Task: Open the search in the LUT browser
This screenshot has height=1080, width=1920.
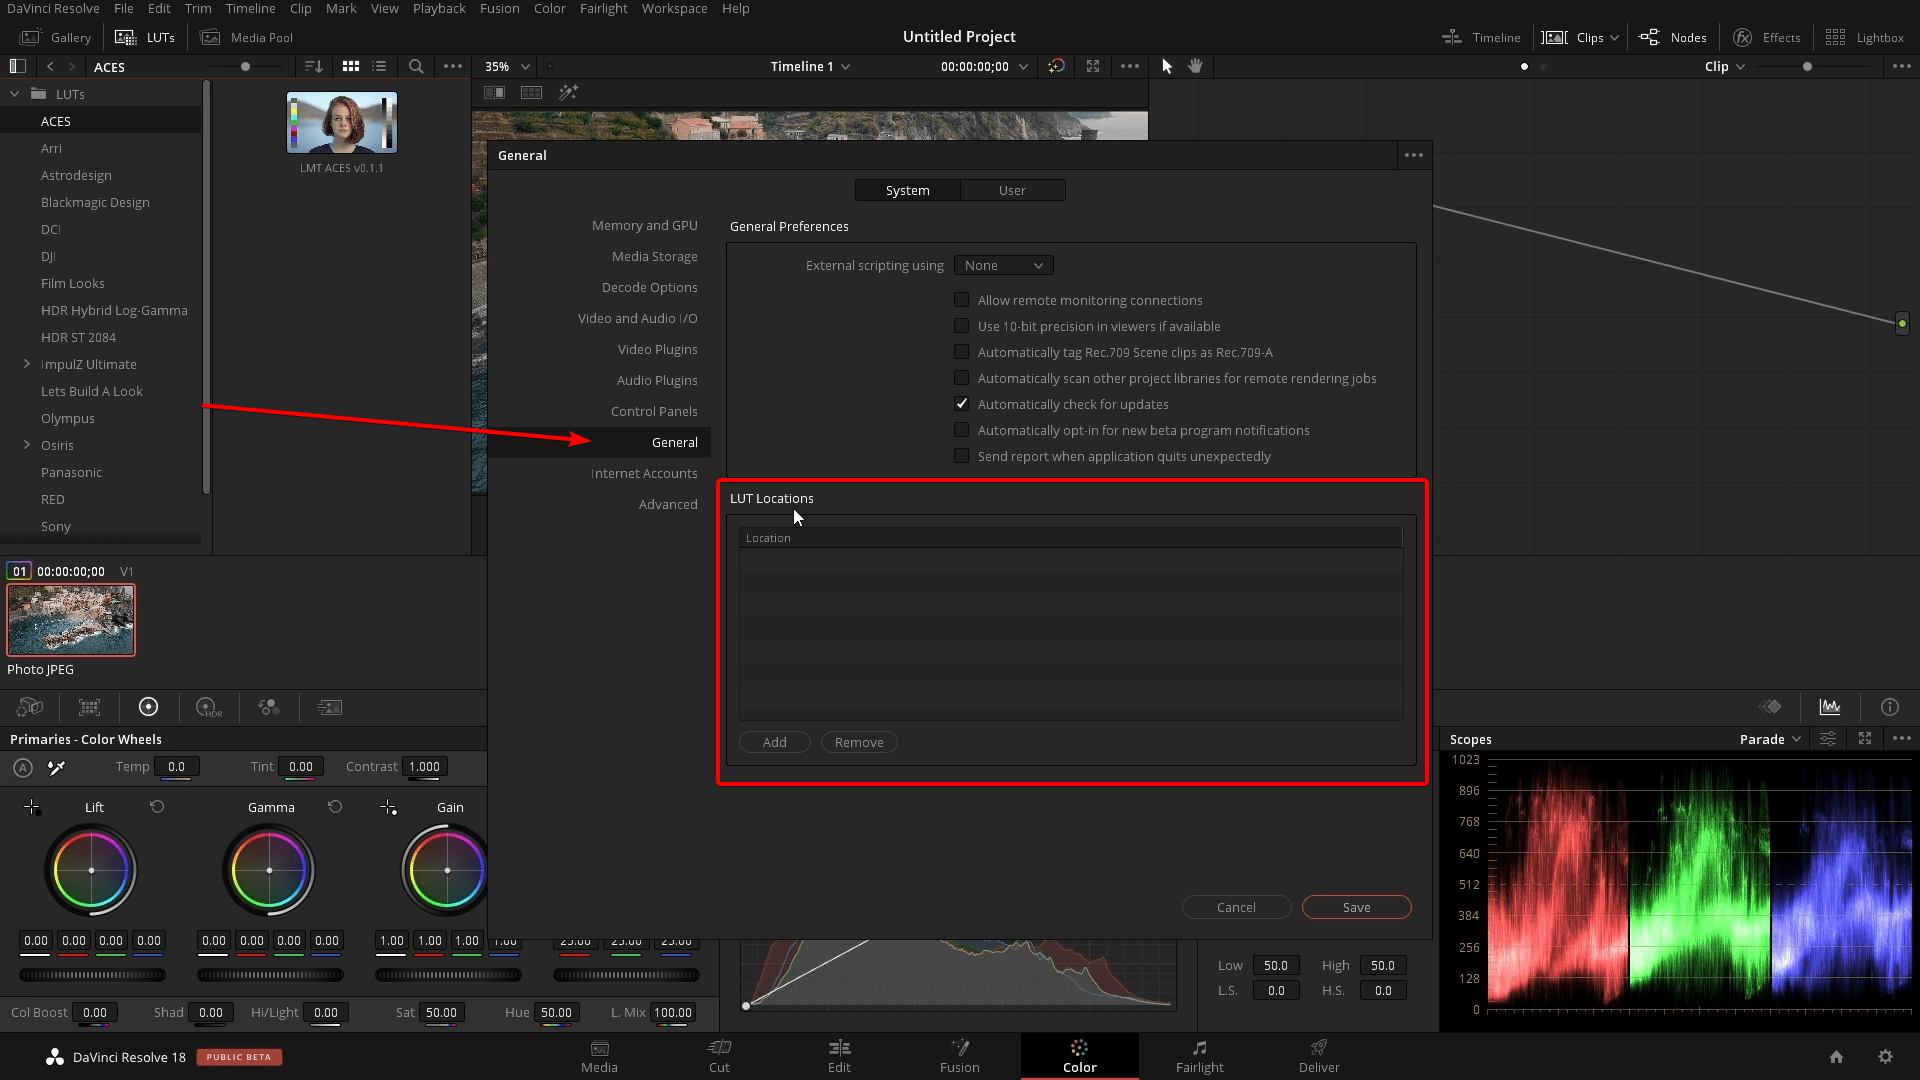Action: 416,66
